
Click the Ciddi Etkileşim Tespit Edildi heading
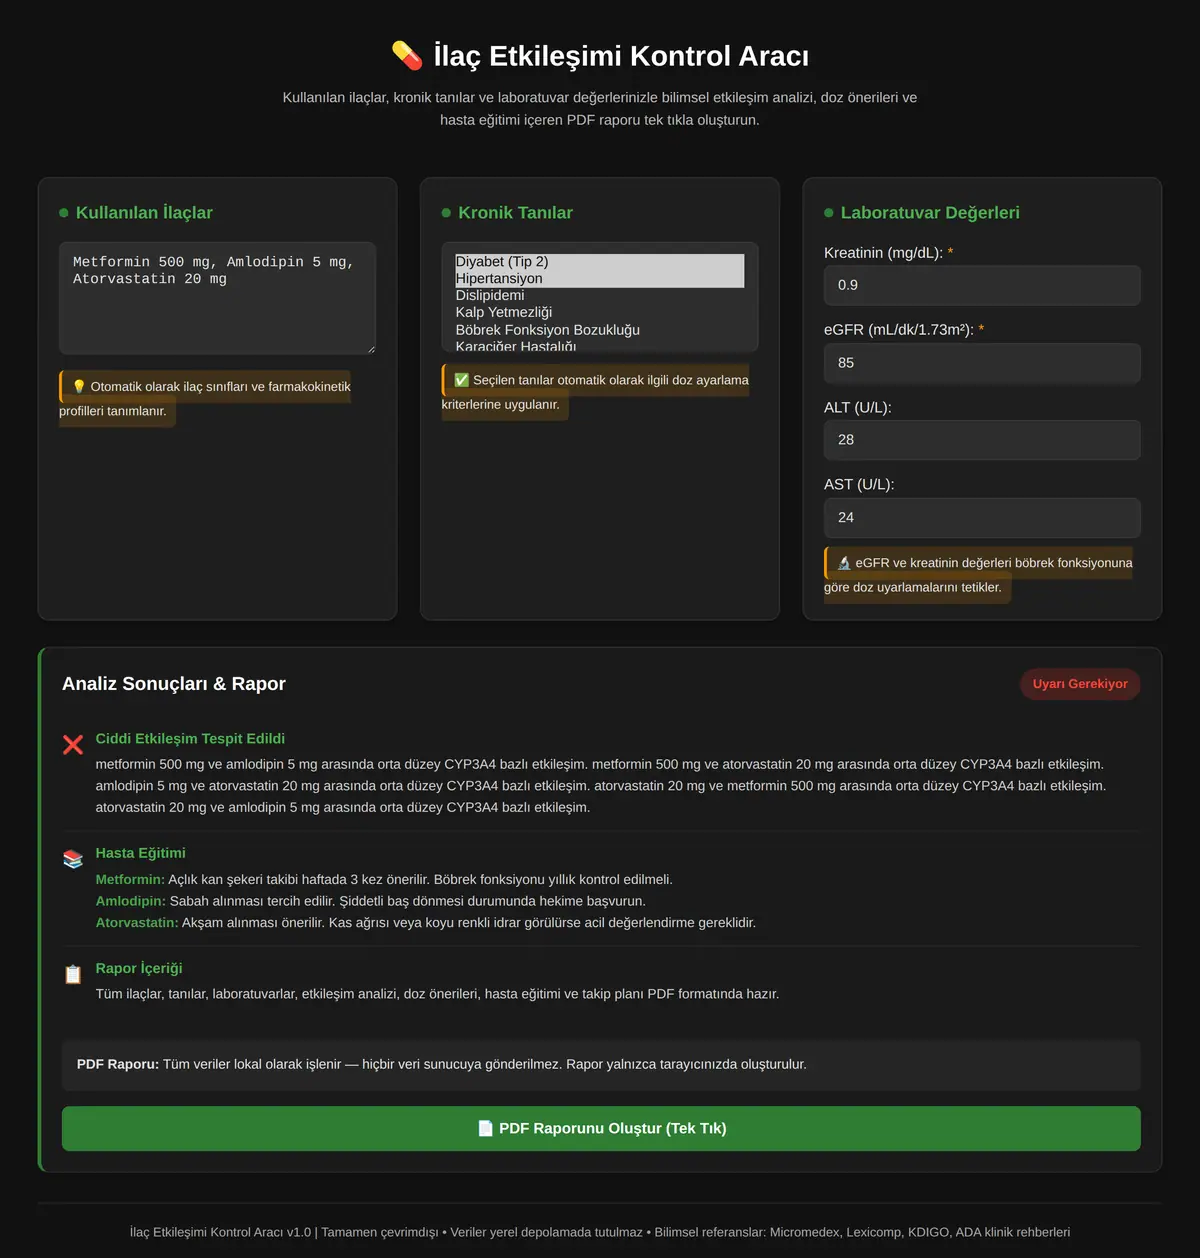point(190,739)
